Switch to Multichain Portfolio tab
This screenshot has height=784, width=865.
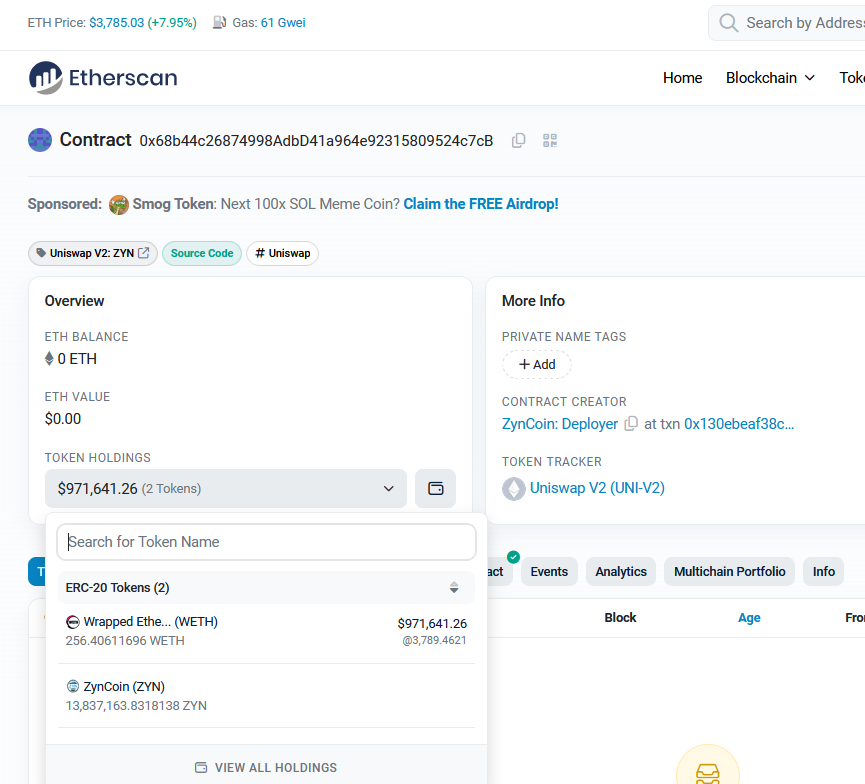729,572
